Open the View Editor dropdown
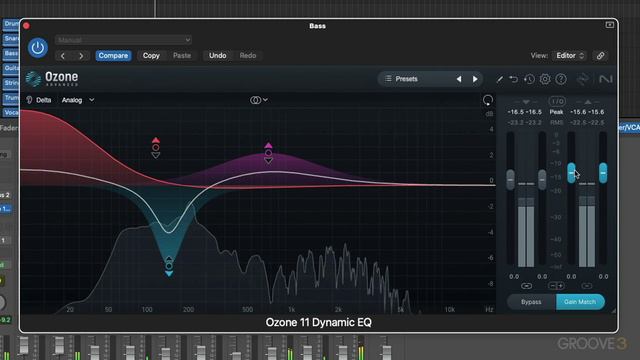 [x=570, y=56]
